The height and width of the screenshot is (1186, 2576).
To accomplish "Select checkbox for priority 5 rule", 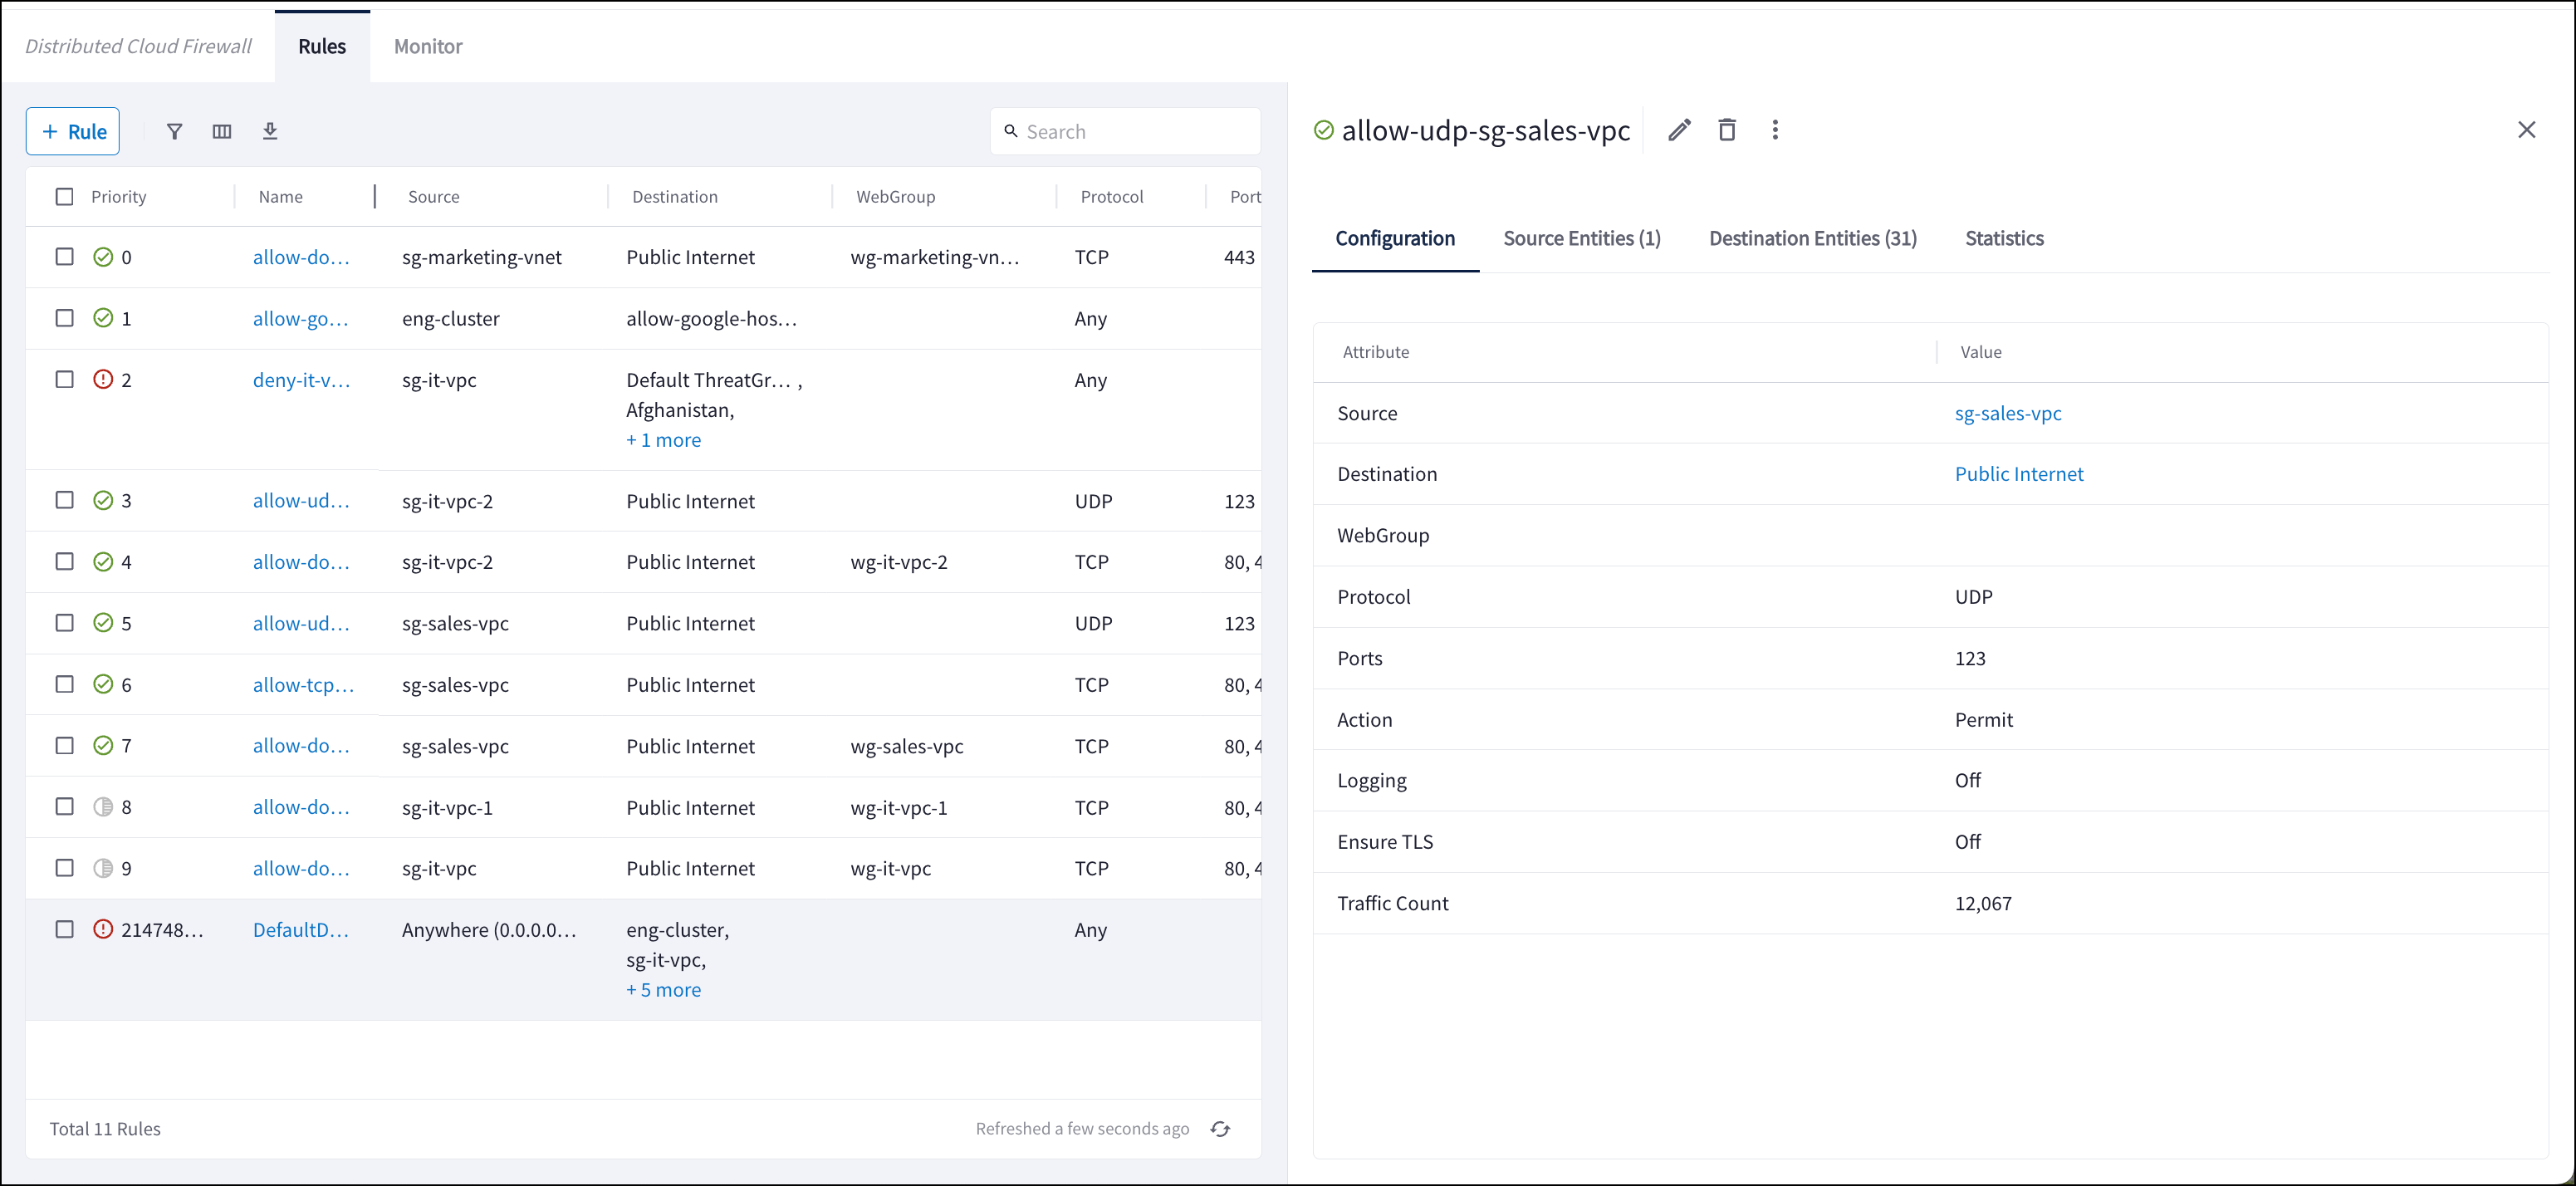I will pos(65,623).
